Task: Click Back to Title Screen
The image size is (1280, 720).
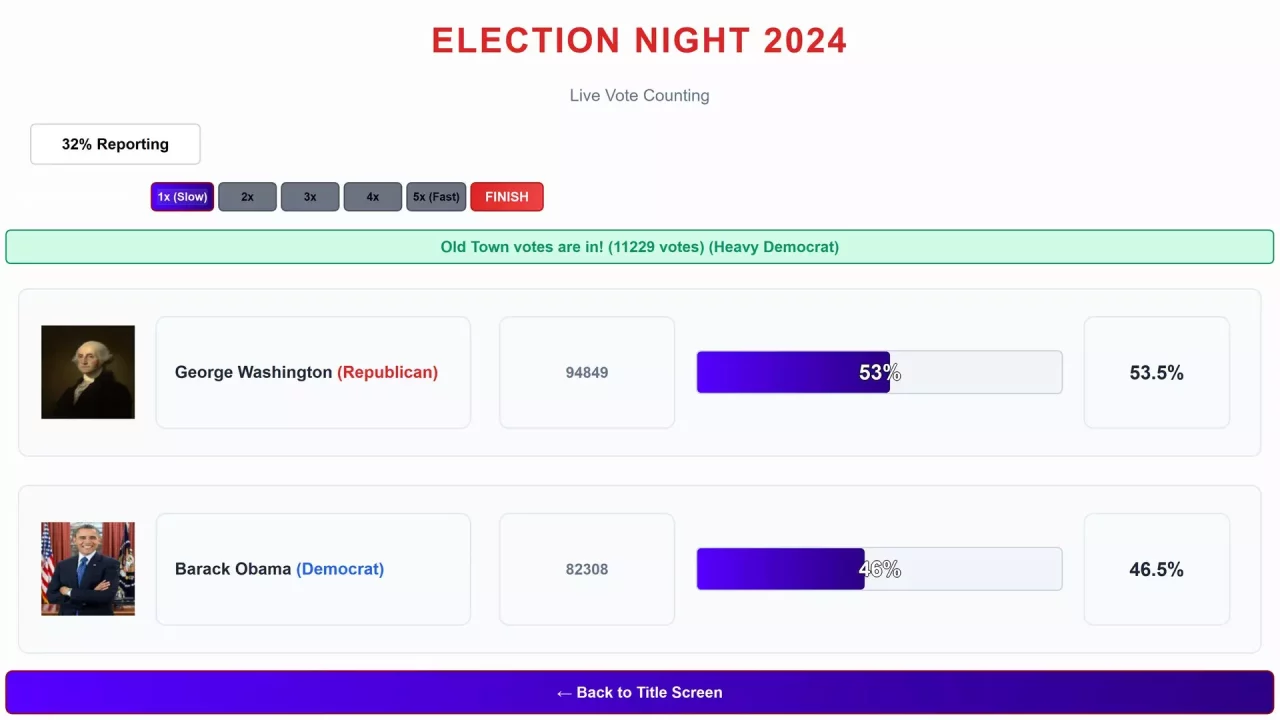Action: 640,692
